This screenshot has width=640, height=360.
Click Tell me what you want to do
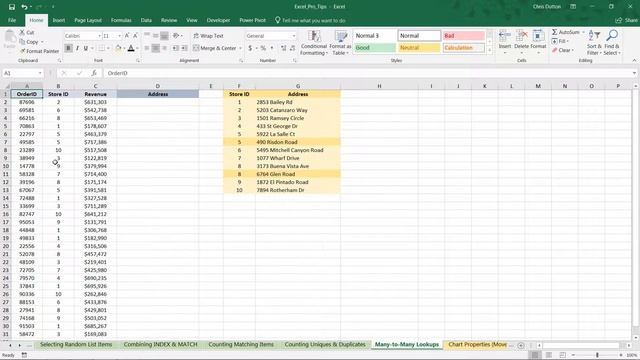[x=313, y=20]
